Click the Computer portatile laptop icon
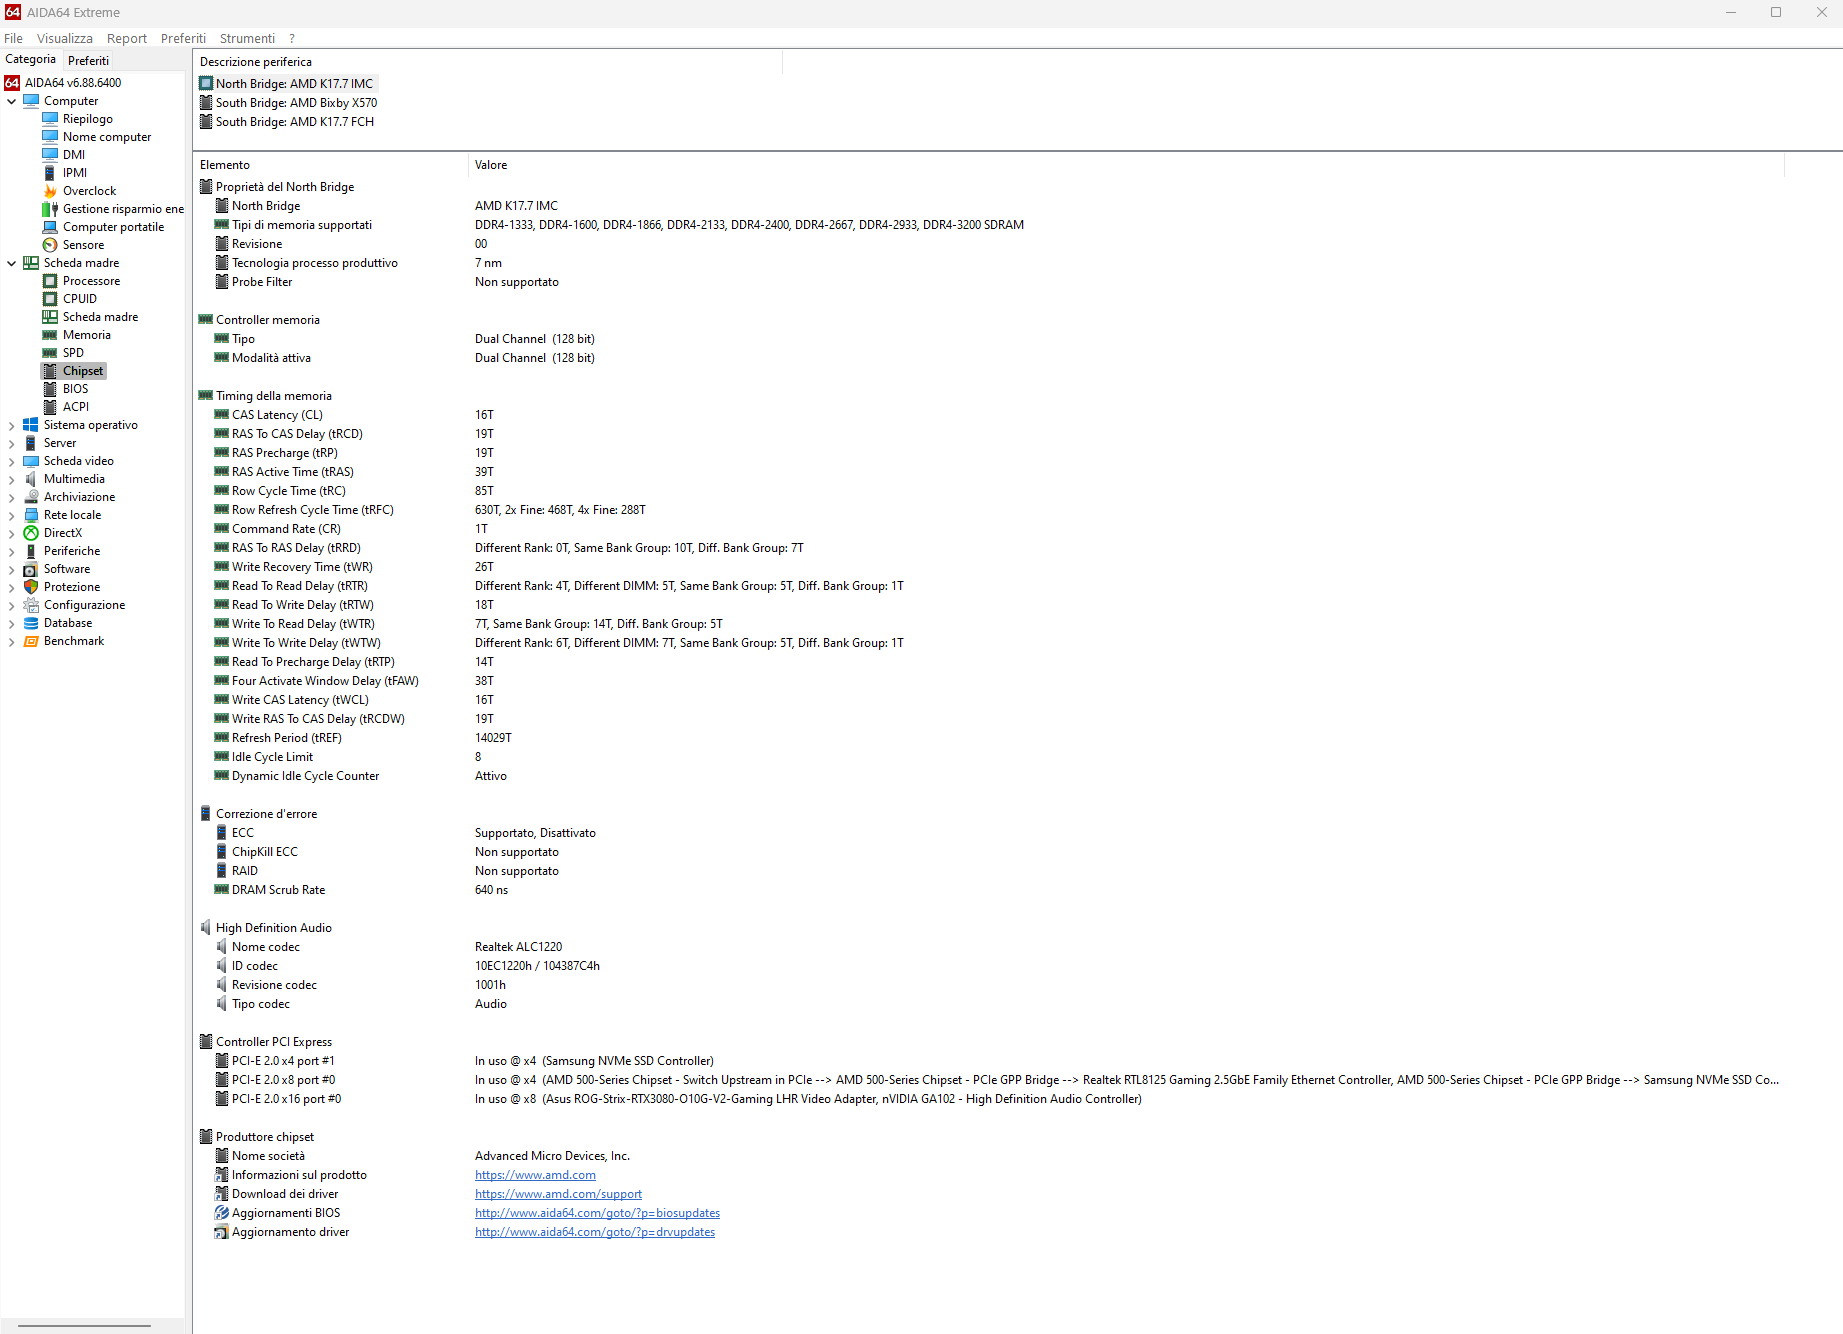The width and height of the screenshot is (1843, 1334). 50,227
